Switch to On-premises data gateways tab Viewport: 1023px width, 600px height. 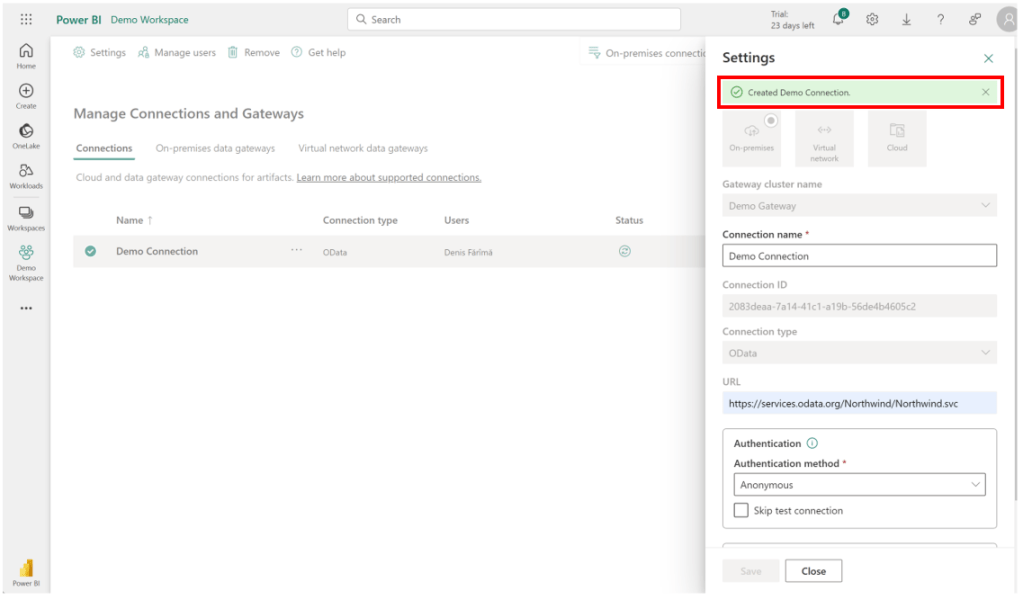[215, 148]
